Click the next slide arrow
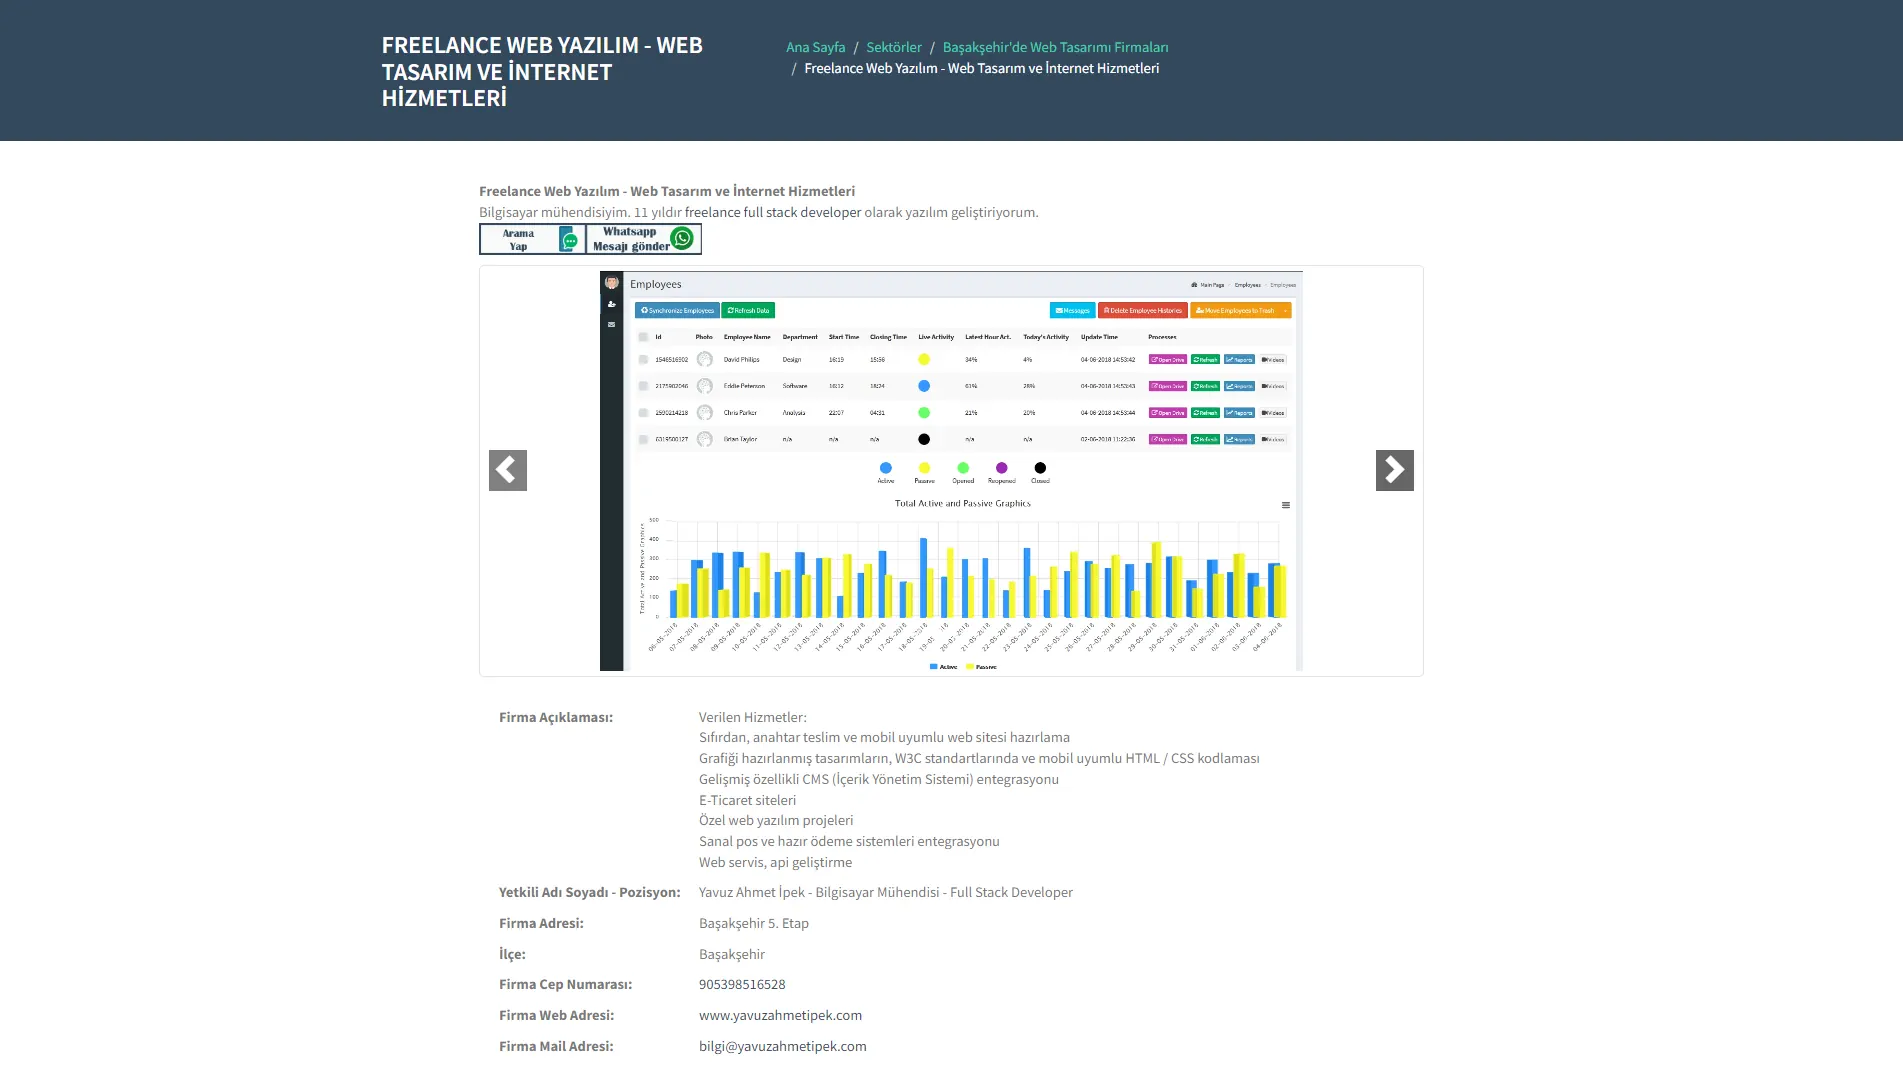Viewport: 1903px width, 1080px height. click(1394, 470)
